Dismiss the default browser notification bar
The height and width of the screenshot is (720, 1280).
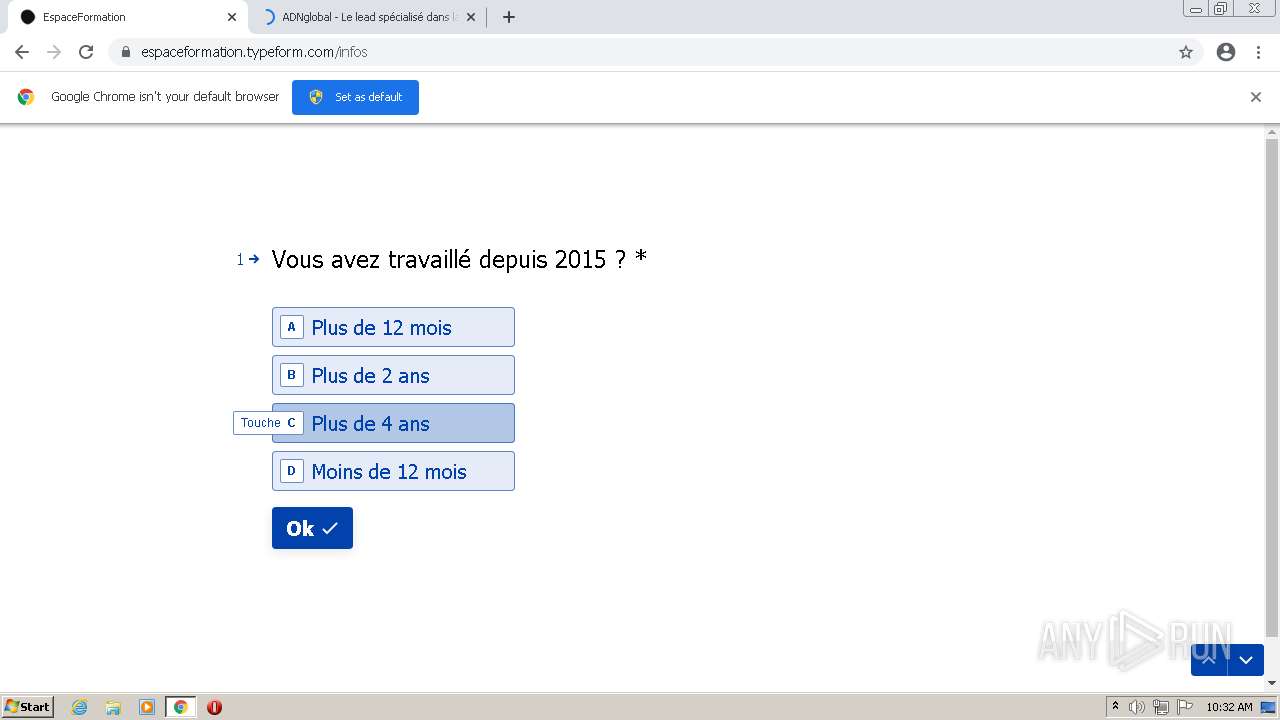[1256, 97]
